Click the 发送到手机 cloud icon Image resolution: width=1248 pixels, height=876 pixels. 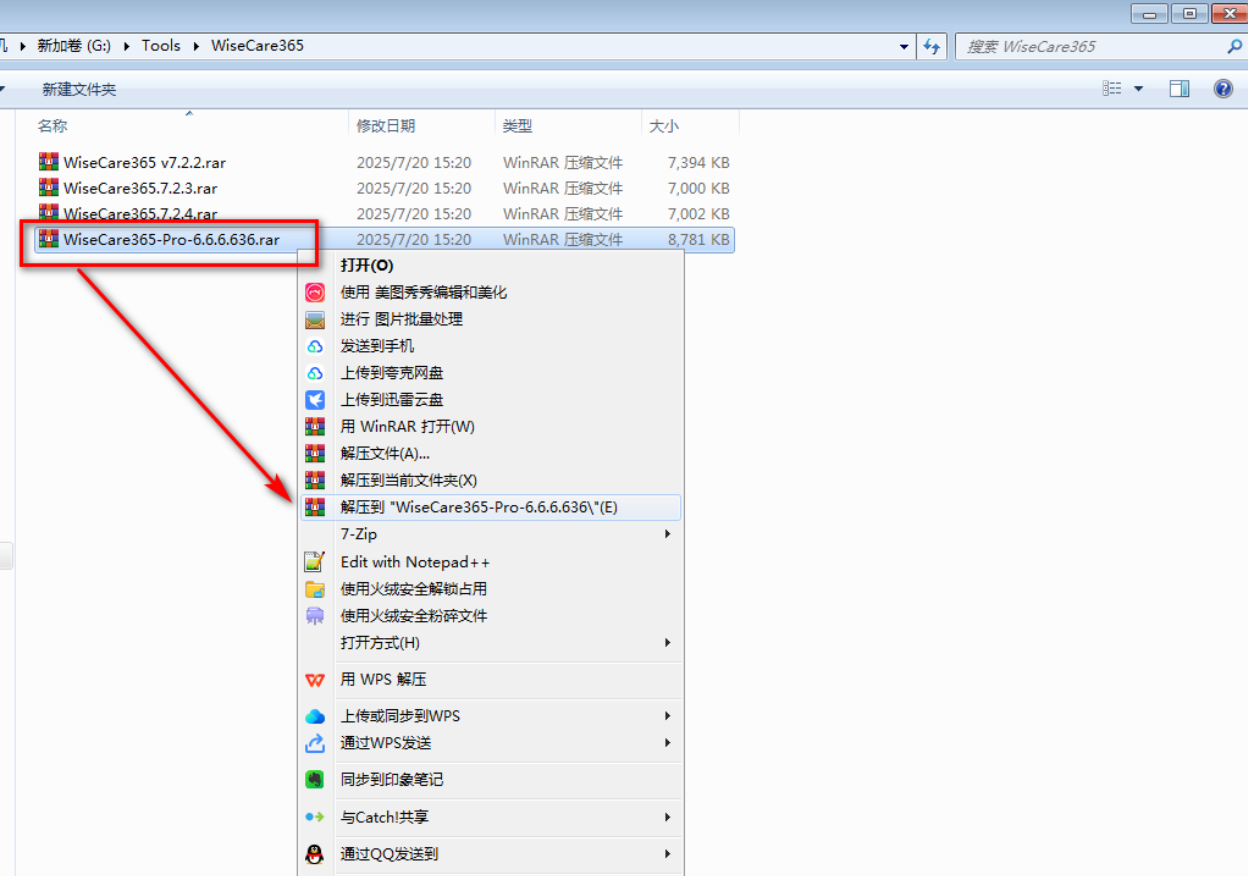coord(315,347)
